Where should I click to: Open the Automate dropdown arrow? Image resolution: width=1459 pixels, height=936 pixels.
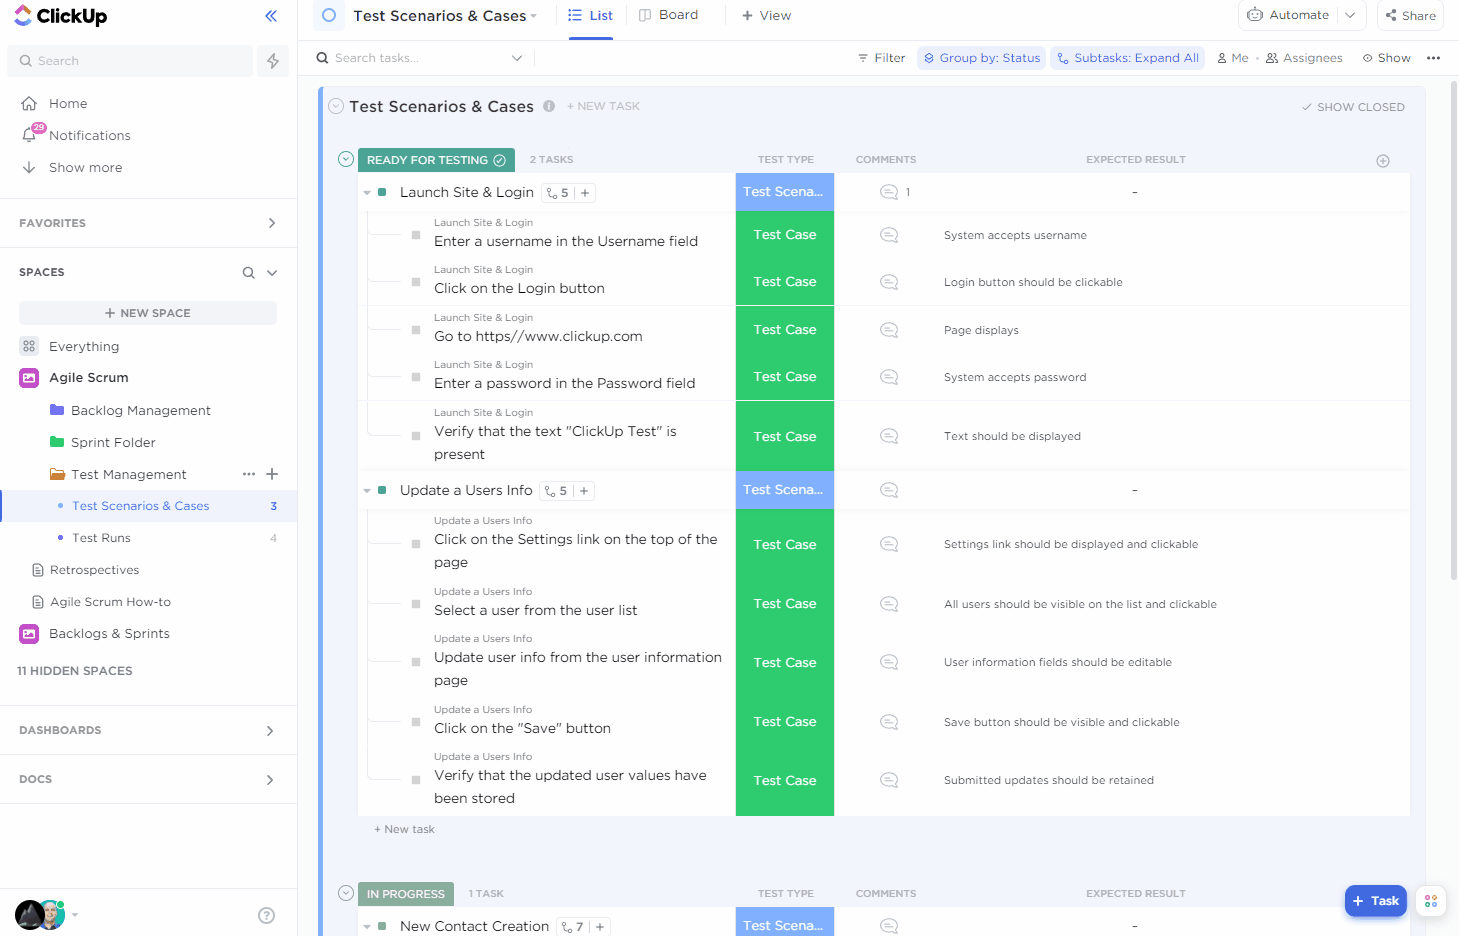point(1350,15)
